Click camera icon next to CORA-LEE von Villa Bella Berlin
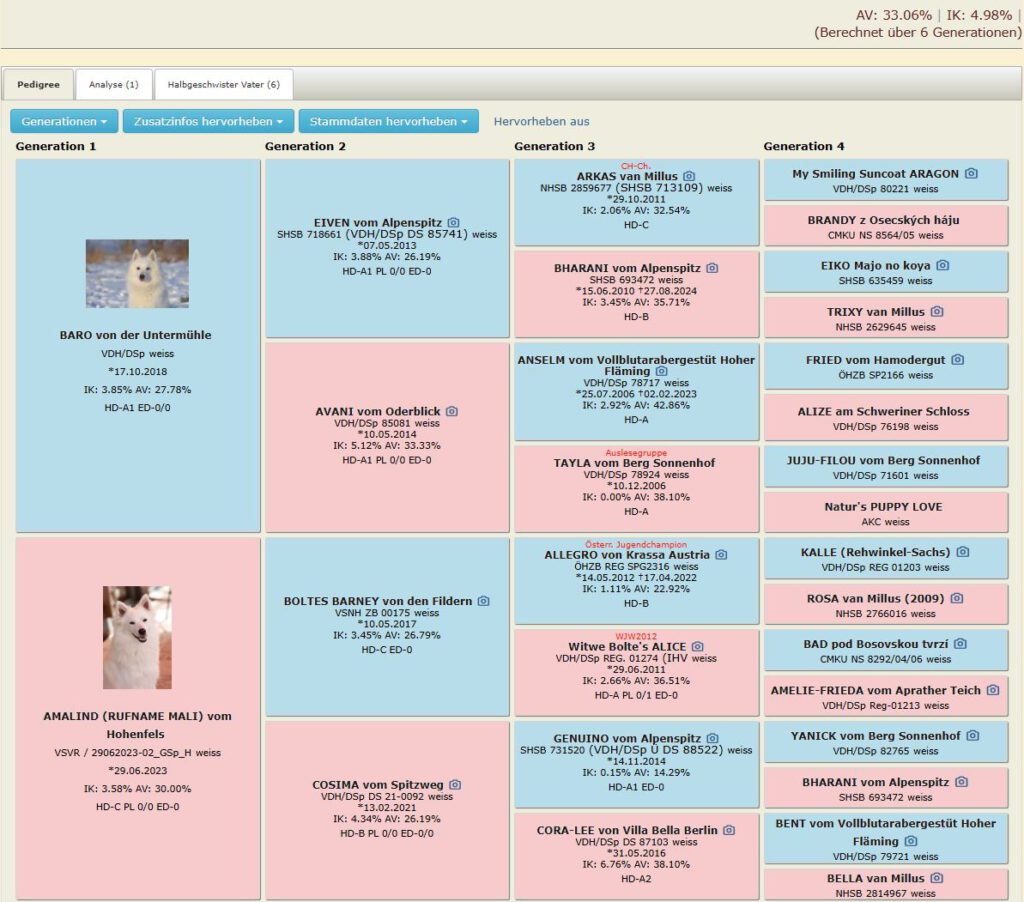 click(x=729, y=830)
